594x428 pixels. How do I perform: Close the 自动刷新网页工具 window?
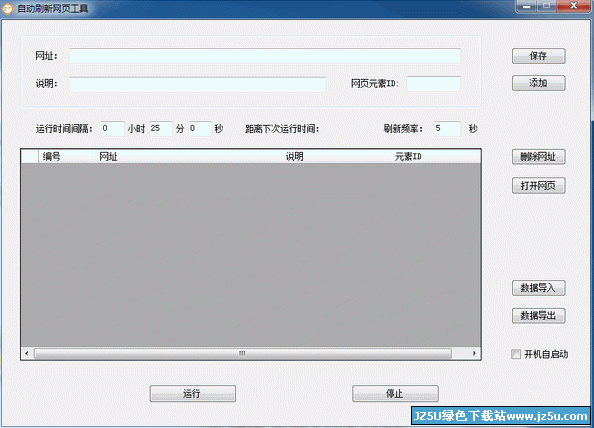point(574,6)
